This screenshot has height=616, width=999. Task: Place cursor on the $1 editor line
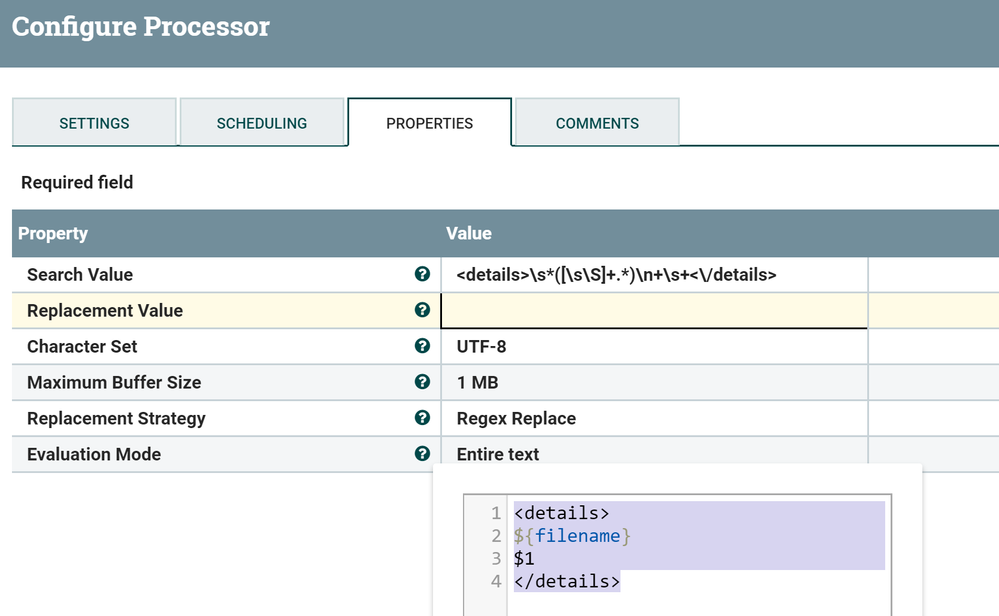pyautogui.click(x=525, y=559)
